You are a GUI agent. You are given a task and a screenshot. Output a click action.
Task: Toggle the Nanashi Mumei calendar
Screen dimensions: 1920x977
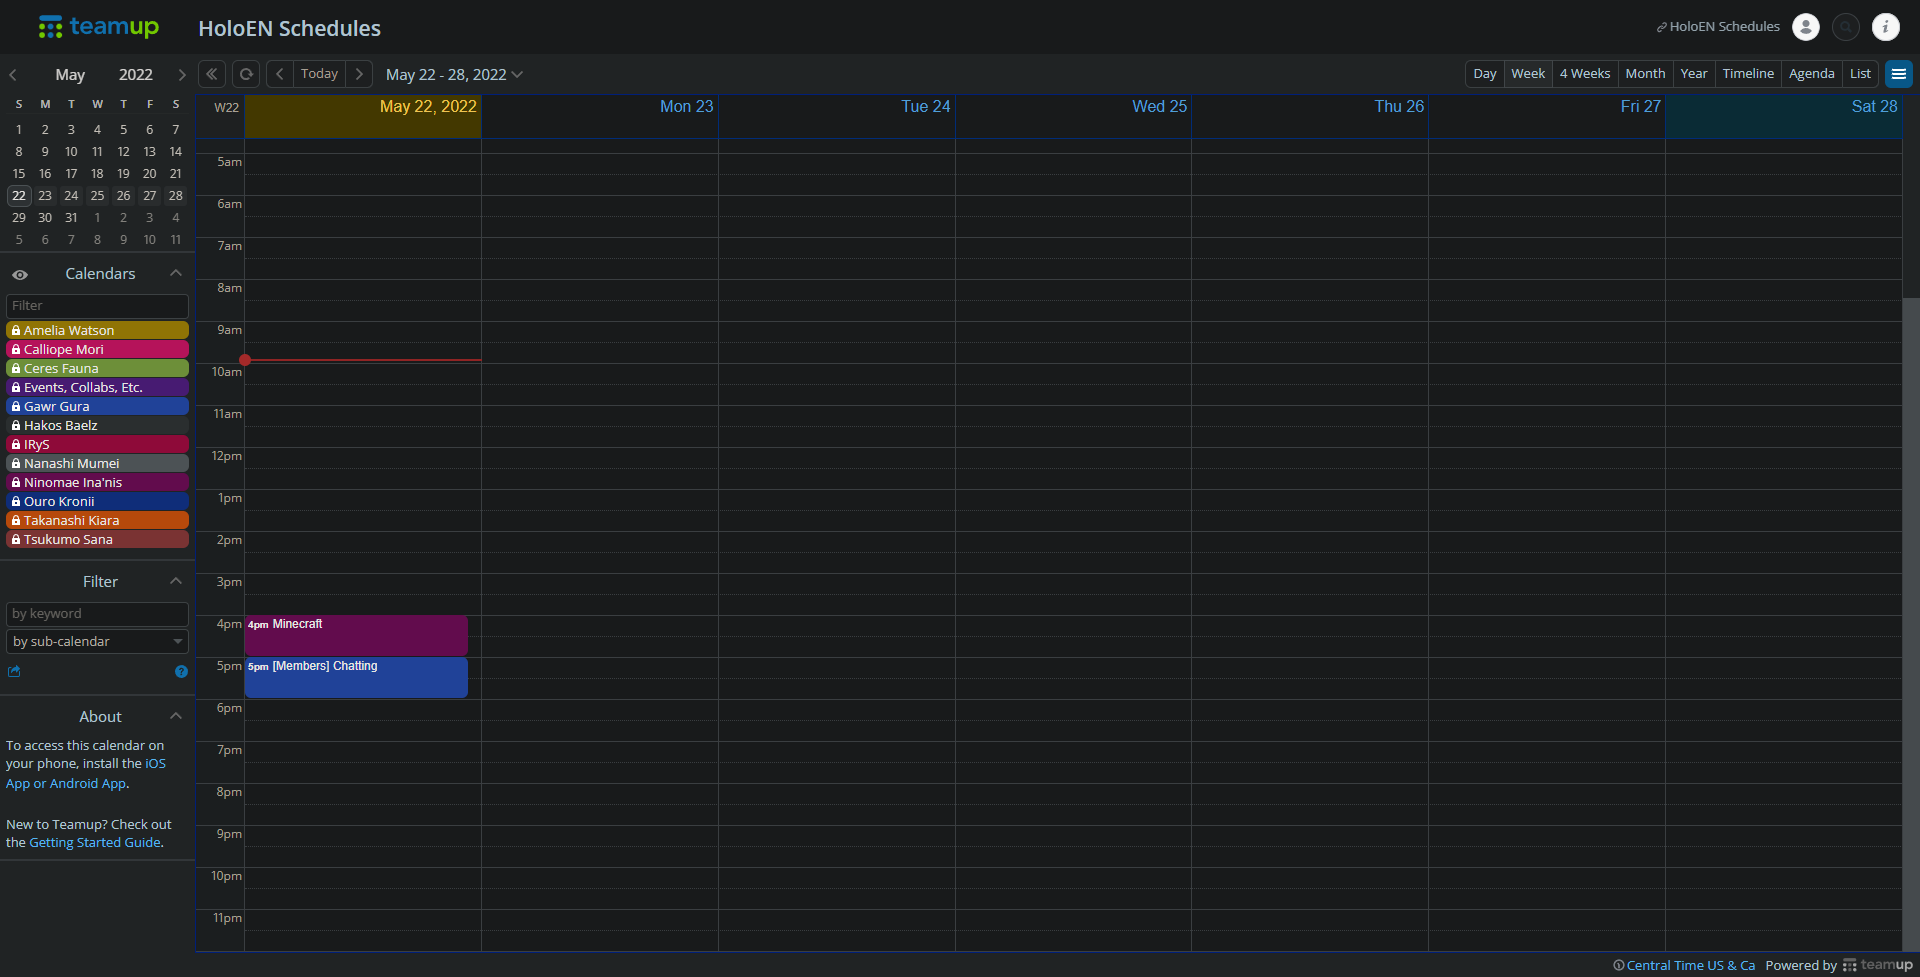coord(97,463)
